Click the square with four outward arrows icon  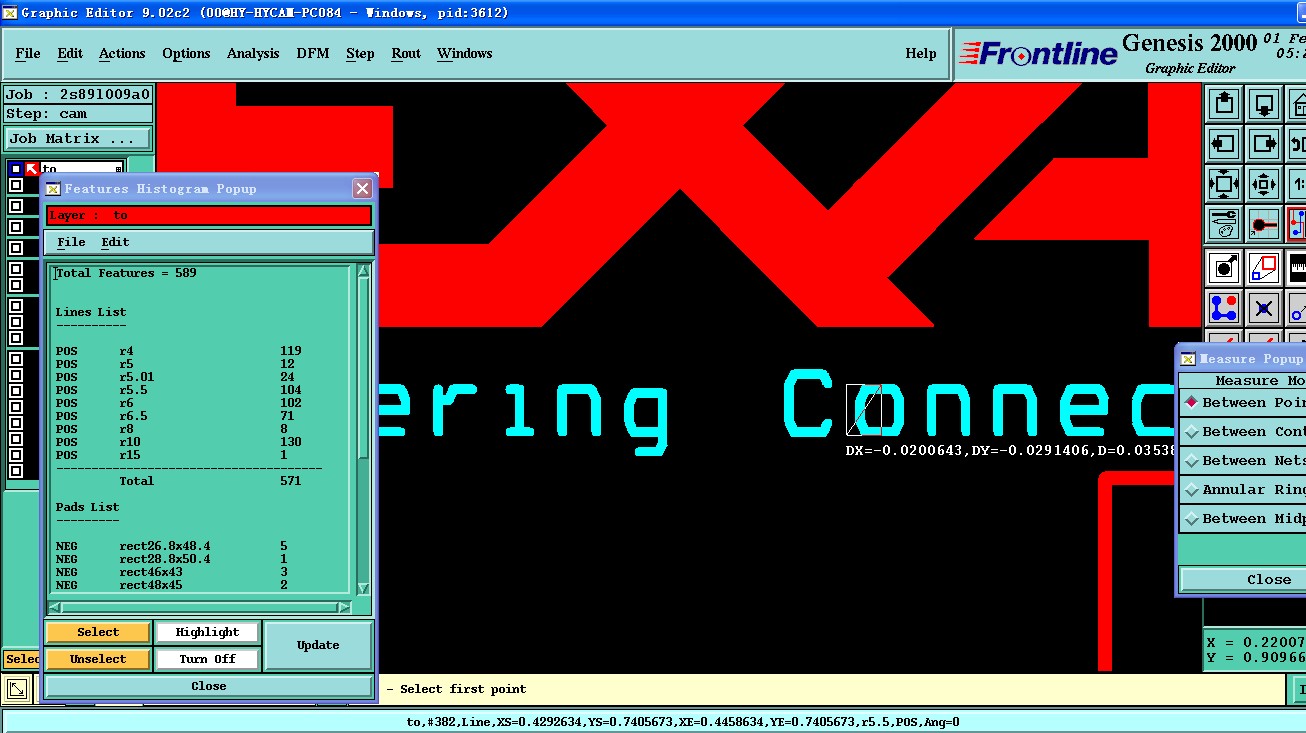[x=1224, y=184]
